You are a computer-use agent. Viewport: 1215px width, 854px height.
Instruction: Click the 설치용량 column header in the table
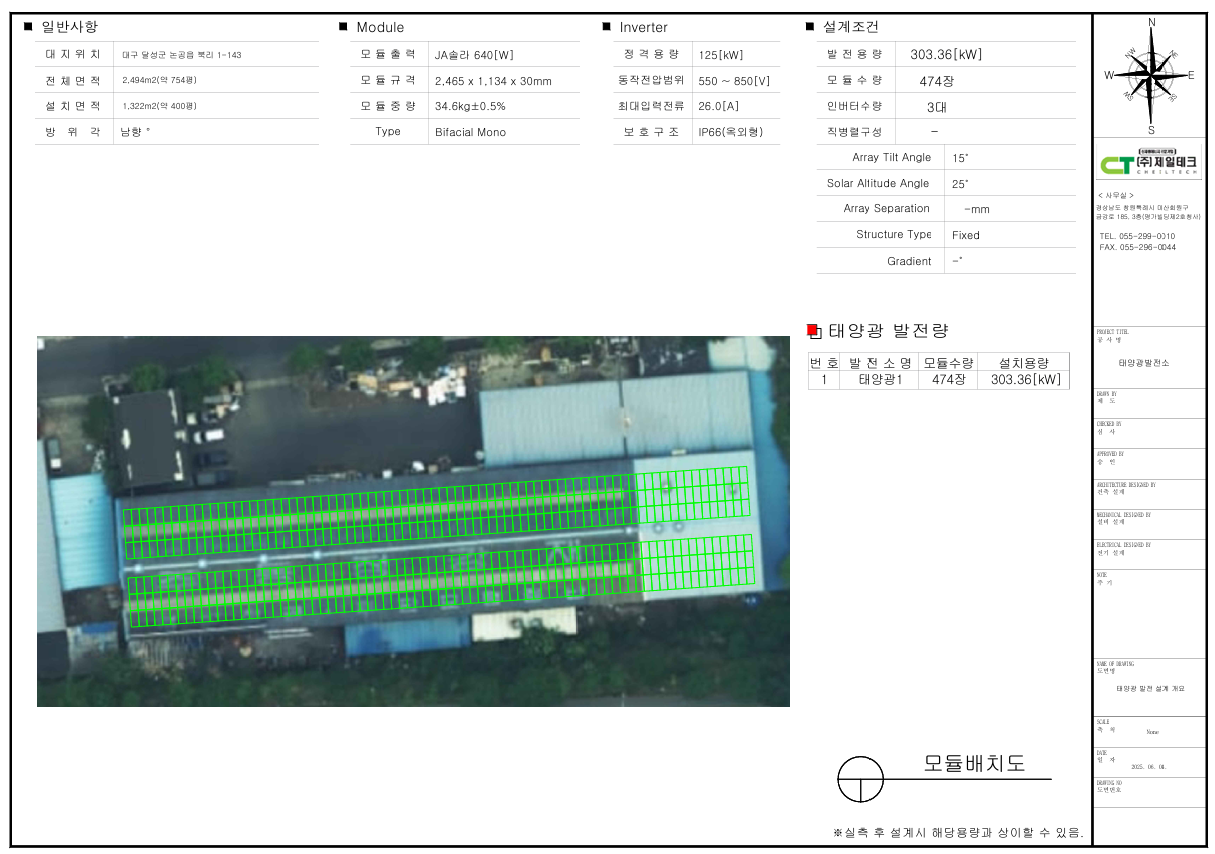(1023, 362)
